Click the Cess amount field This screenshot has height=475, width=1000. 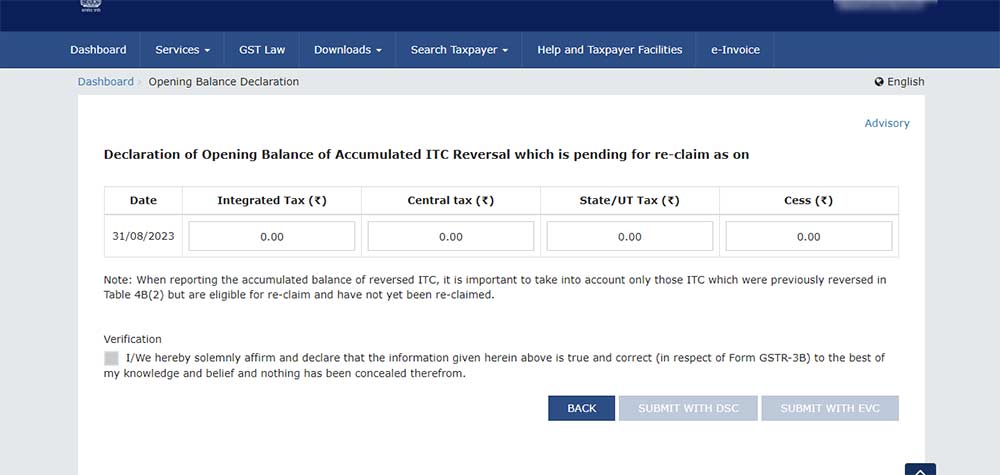pyautogui.click(x=808, y=237)
